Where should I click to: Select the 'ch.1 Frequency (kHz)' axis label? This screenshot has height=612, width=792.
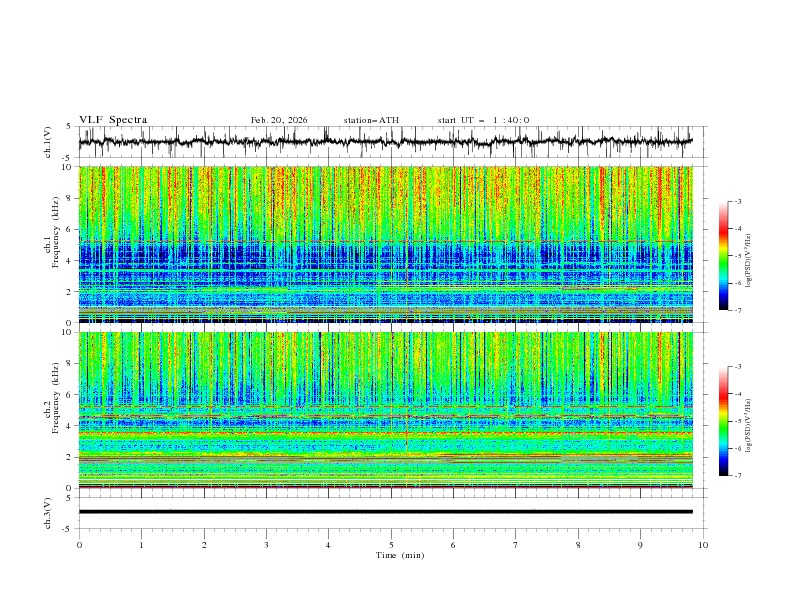(53, 233)
